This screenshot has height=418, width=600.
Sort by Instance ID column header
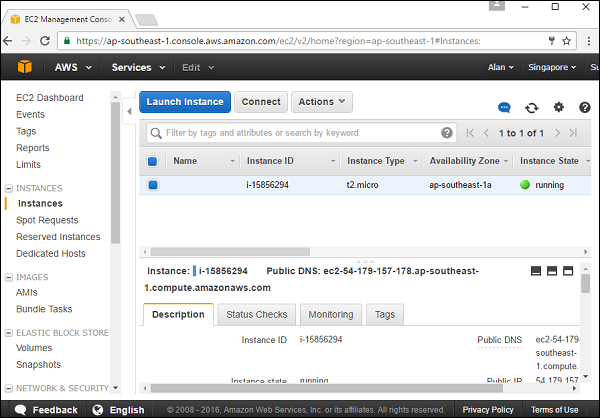[x=270, y=161]
